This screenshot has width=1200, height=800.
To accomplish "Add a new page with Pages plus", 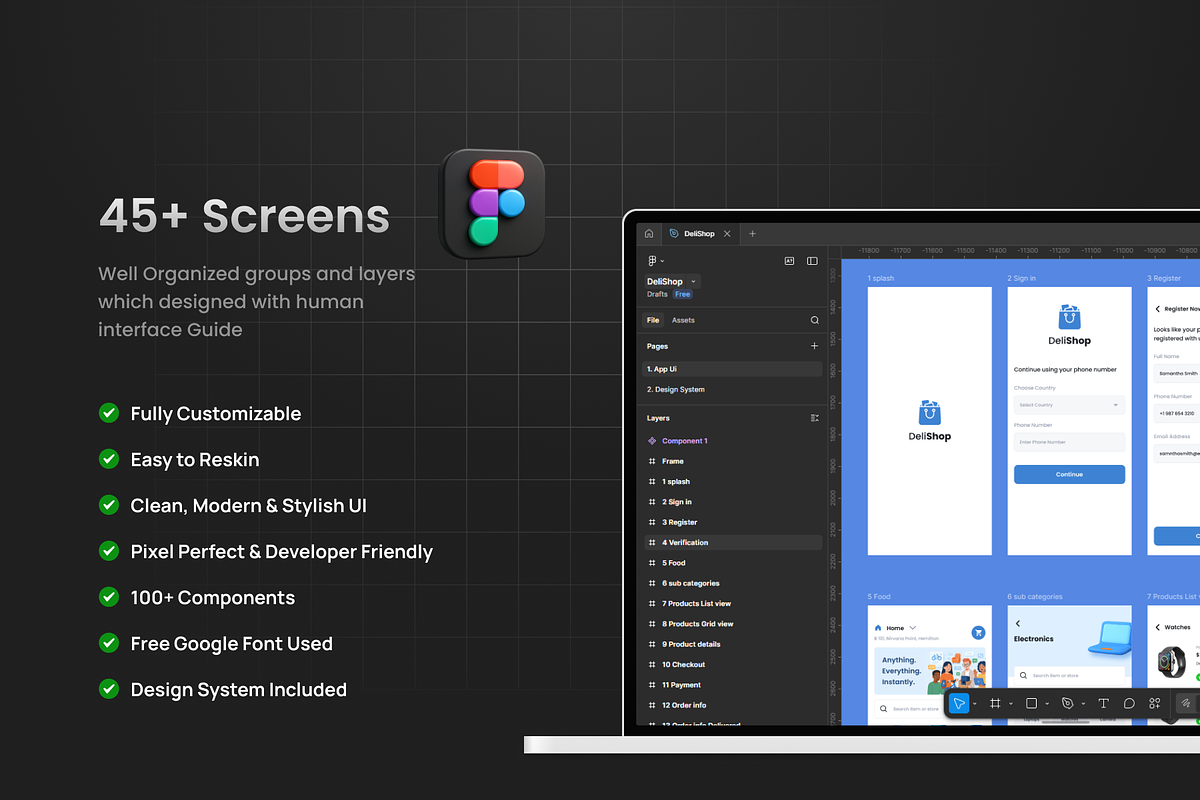I will (x=814, y=346).
